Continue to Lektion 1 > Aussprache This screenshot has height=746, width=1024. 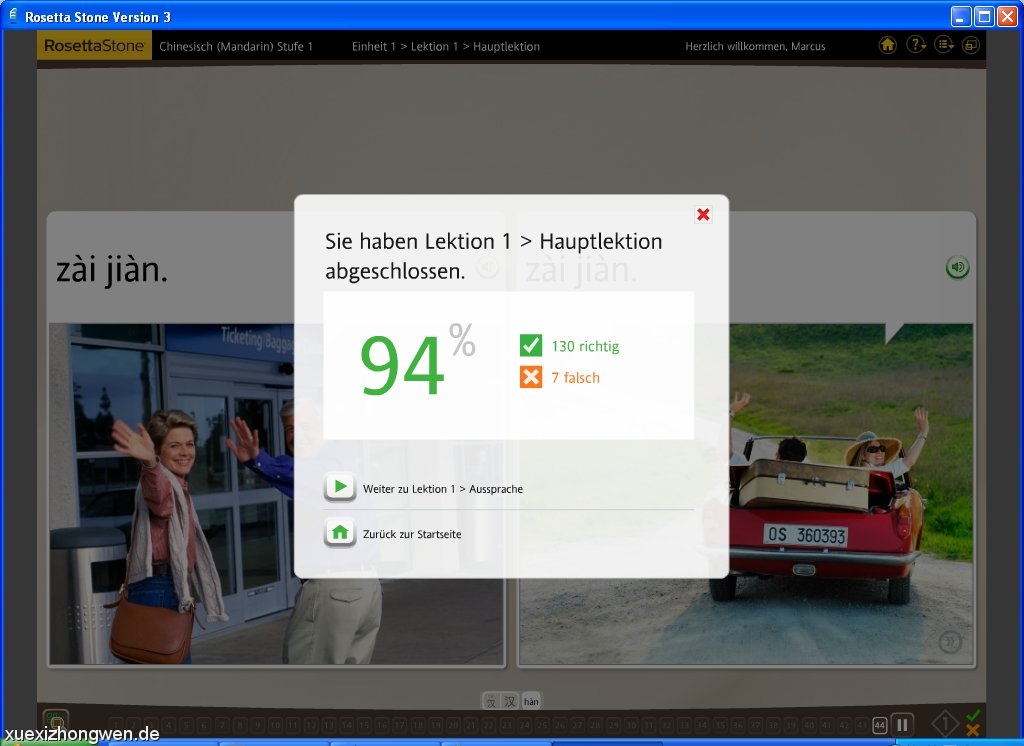(x=442, y=489)
